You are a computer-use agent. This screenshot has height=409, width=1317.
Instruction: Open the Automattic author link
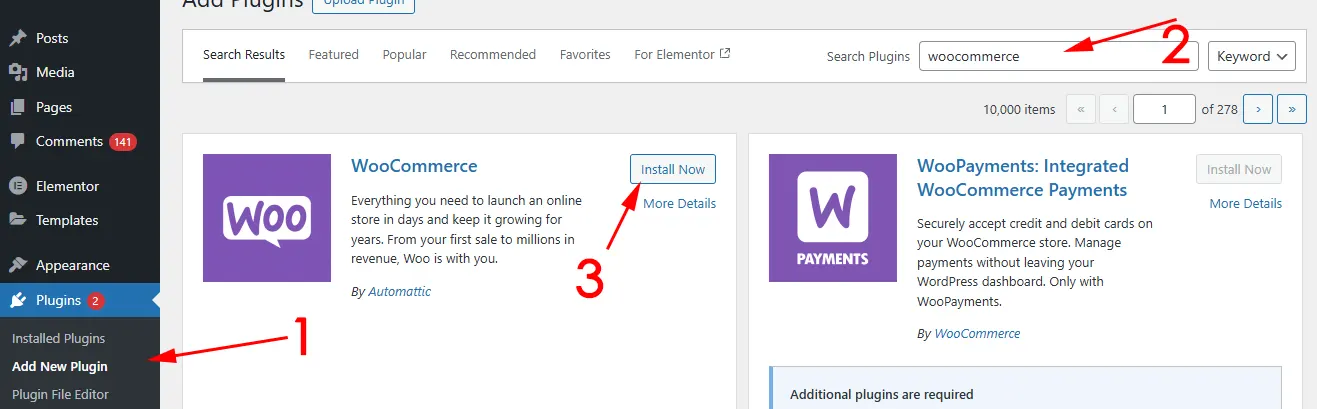pos(399,291)
